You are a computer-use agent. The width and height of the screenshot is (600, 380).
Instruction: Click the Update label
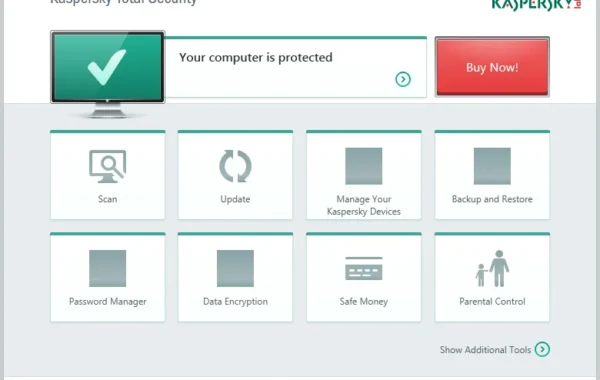(235, 199)
